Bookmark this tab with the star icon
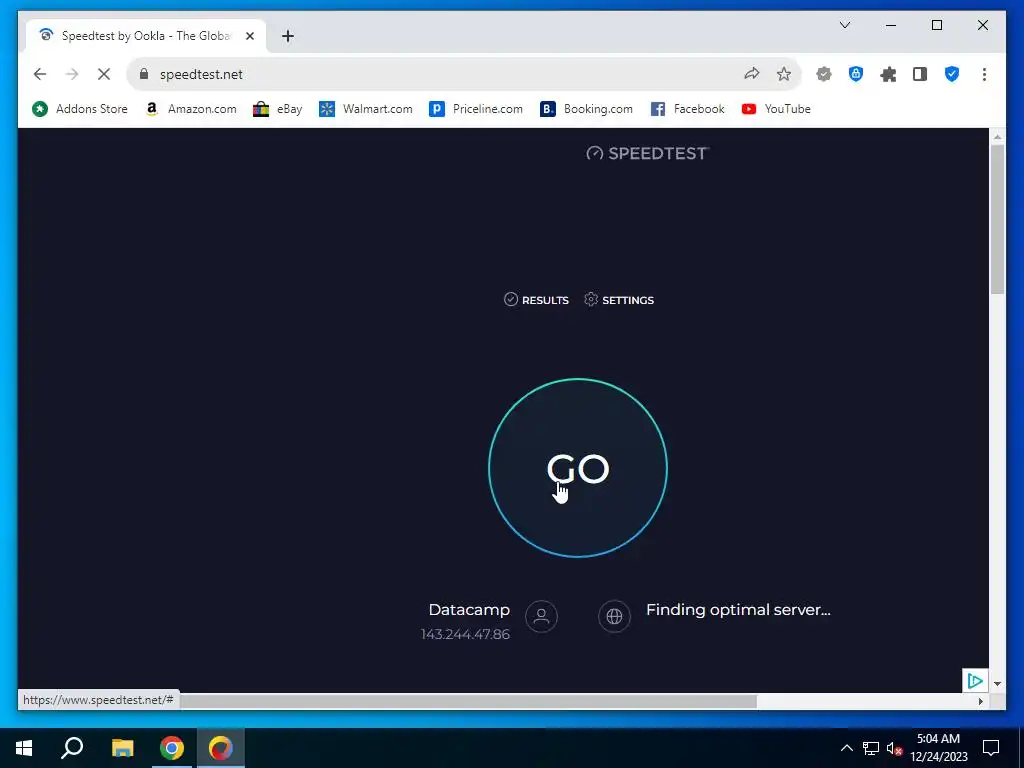Viewport: 1024px width, 768px height. pos(784,74)
